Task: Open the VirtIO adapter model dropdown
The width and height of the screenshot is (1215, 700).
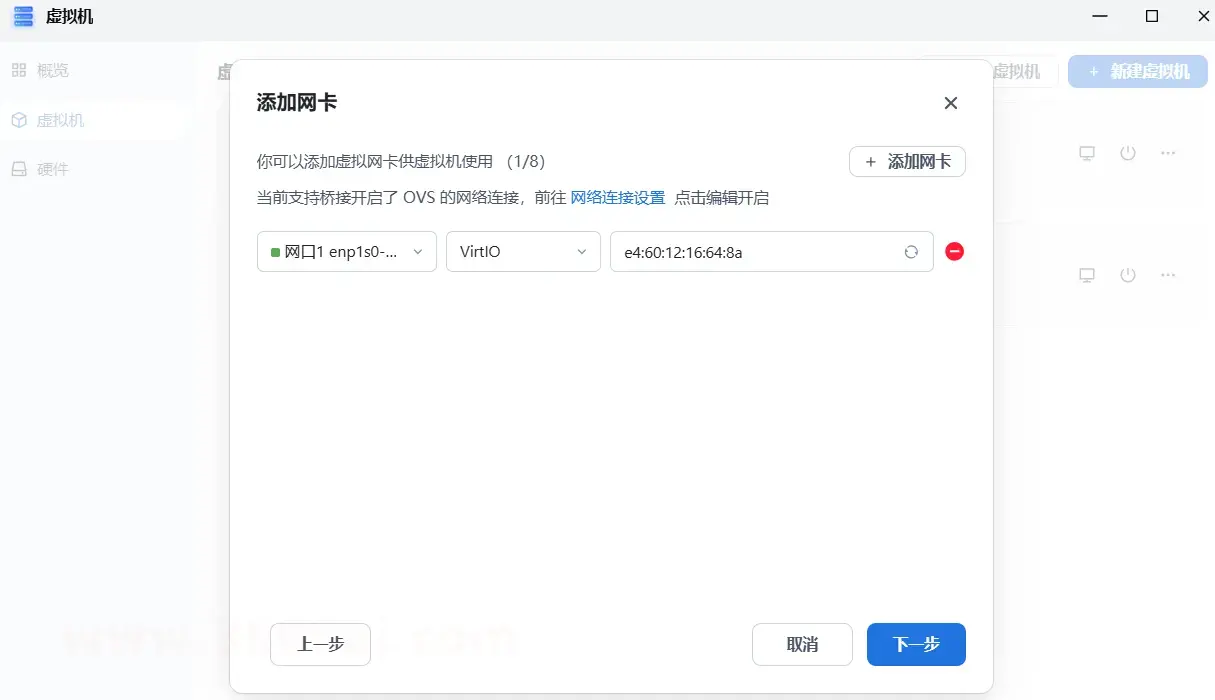Action: coord(522,252)
